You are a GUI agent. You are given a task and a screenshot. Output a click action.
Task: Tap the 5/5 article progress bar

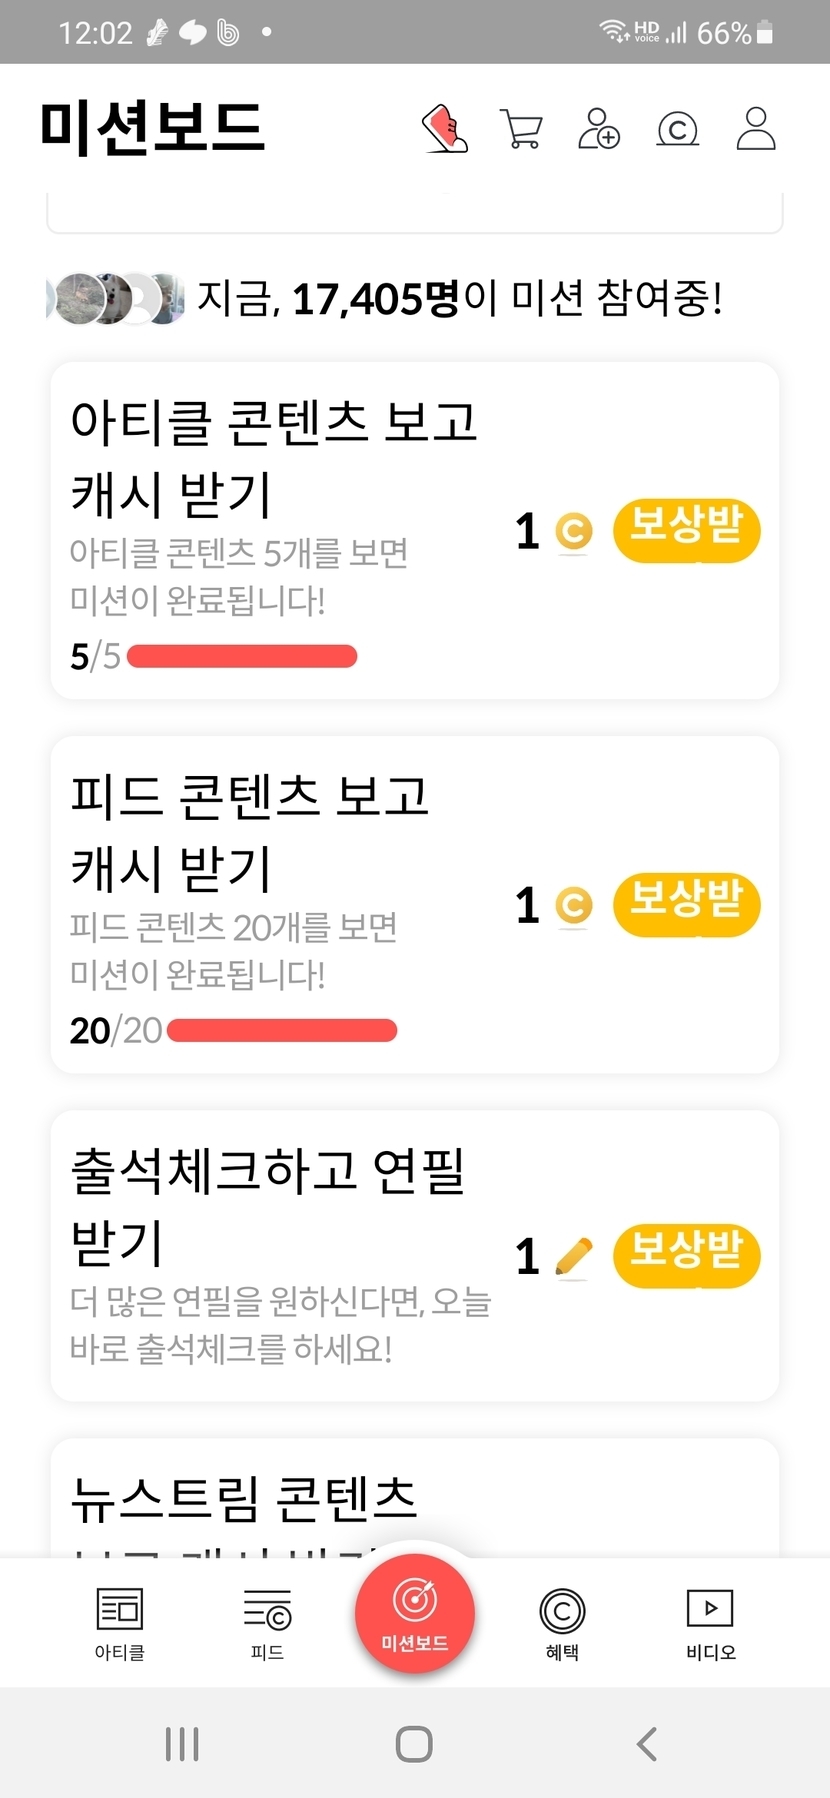[x=242, y=656]
